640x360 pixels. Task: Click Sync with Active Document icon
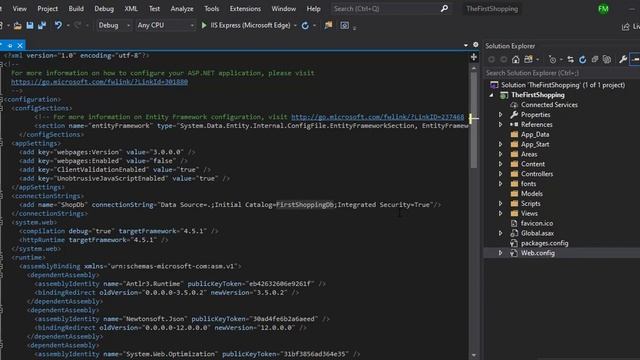[570, 60]
